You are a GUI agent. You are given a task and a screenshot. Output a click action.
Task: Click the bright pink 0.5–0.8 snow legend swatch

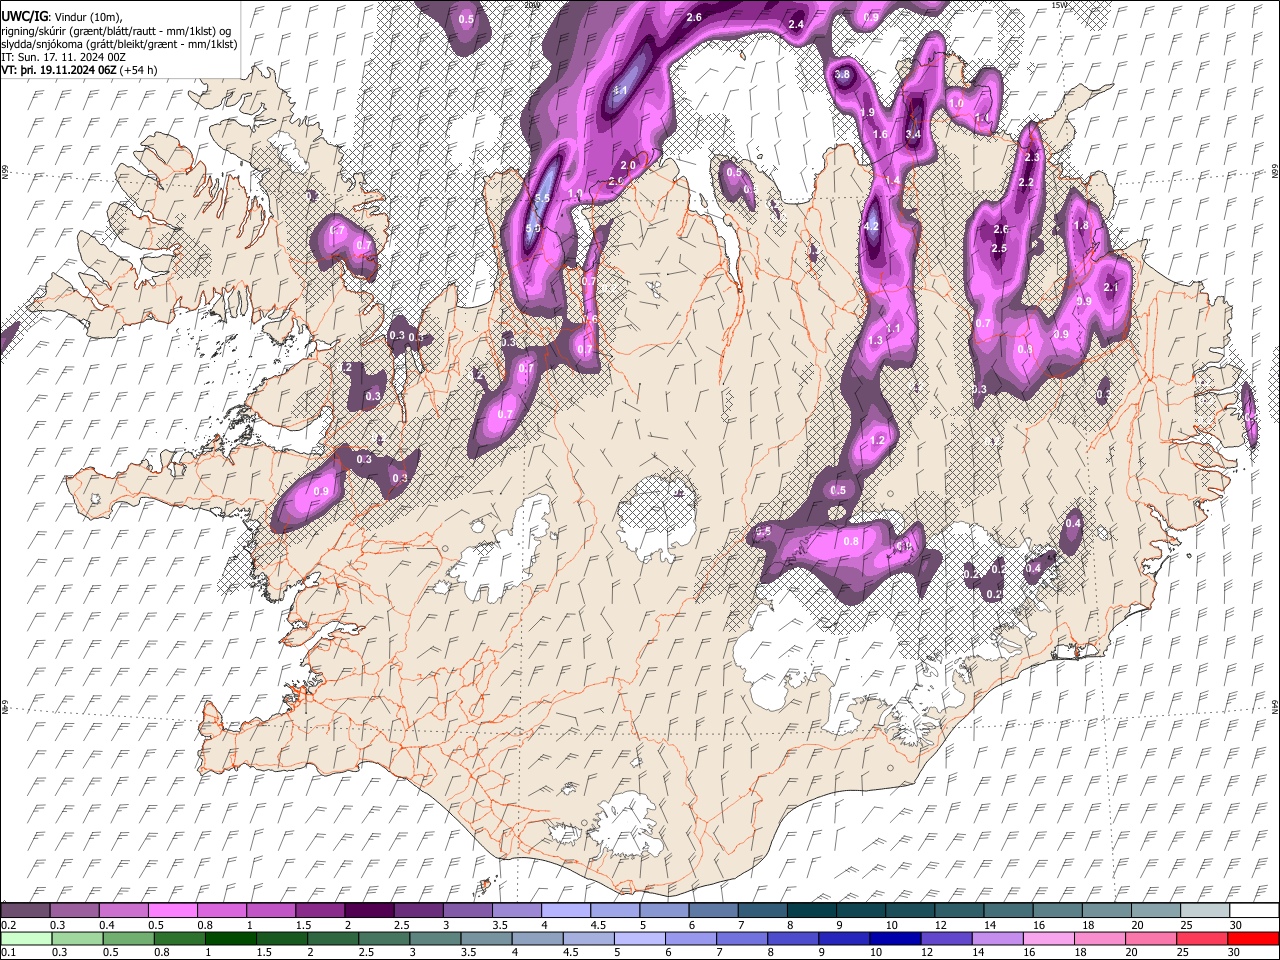pos(173,910)
